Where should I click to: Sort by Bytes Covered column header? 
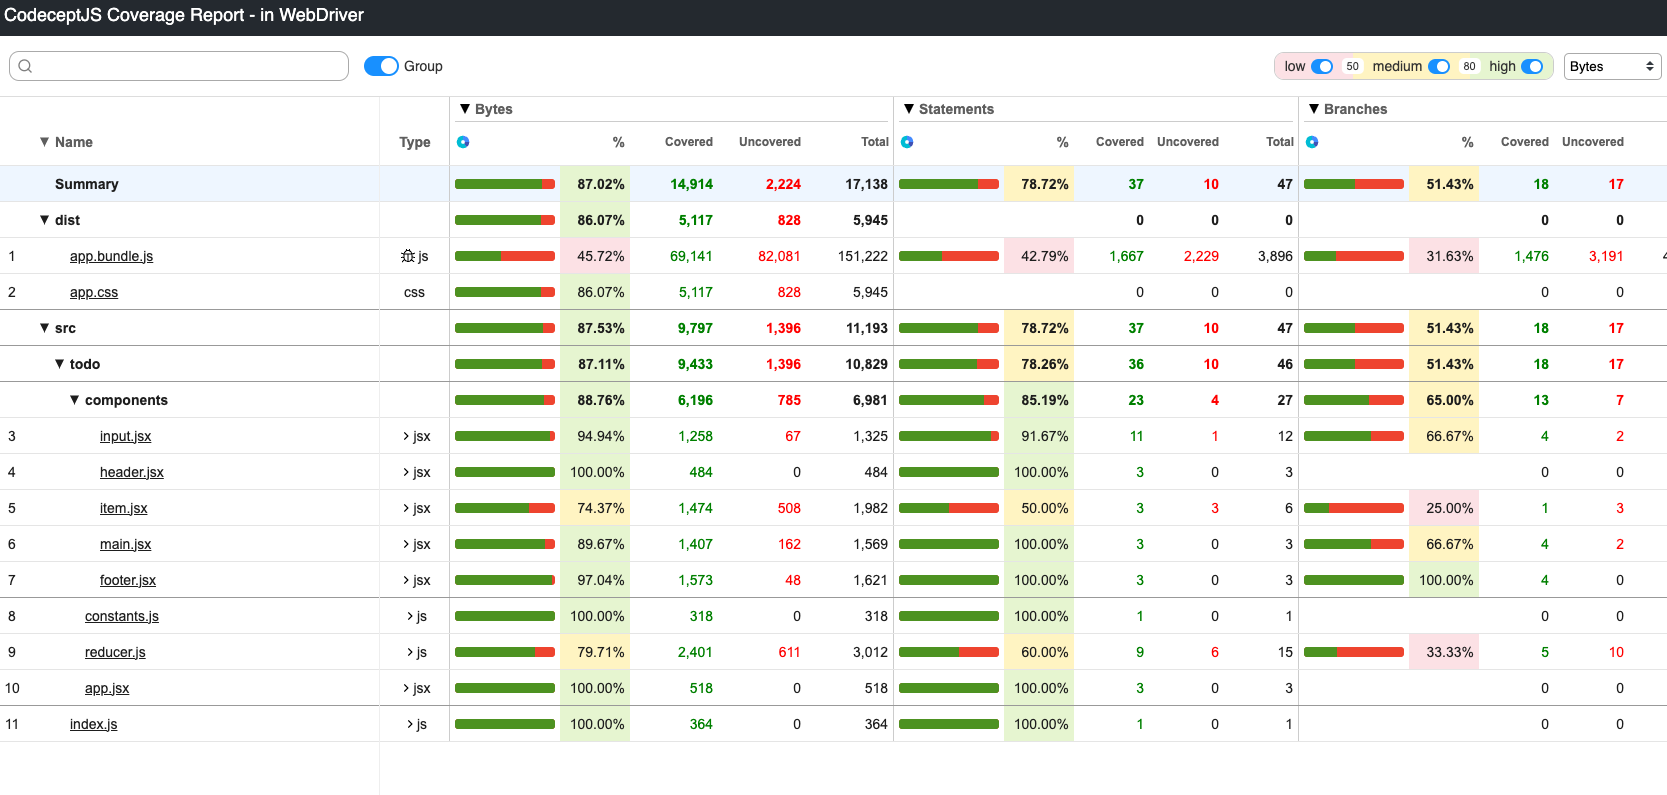689,142
